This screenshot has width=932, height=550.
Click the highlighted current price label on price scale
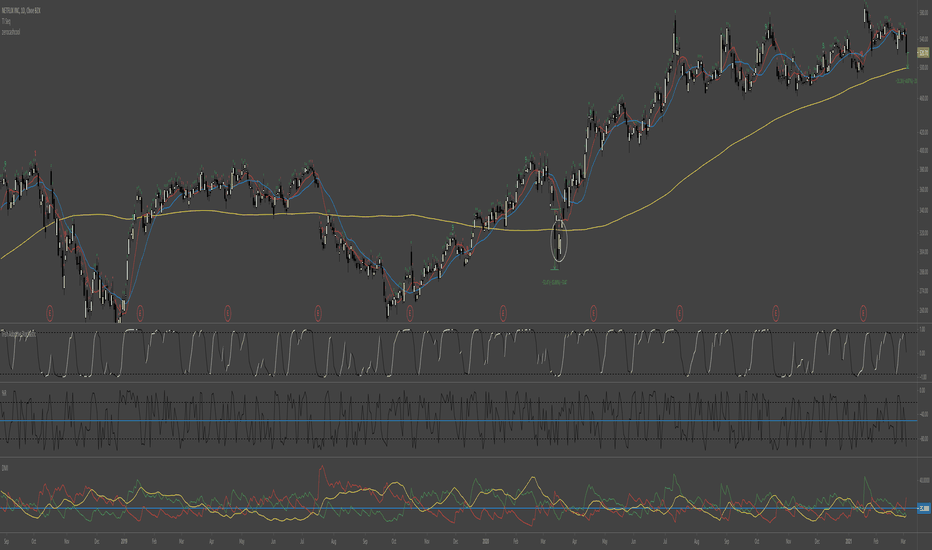923,54
